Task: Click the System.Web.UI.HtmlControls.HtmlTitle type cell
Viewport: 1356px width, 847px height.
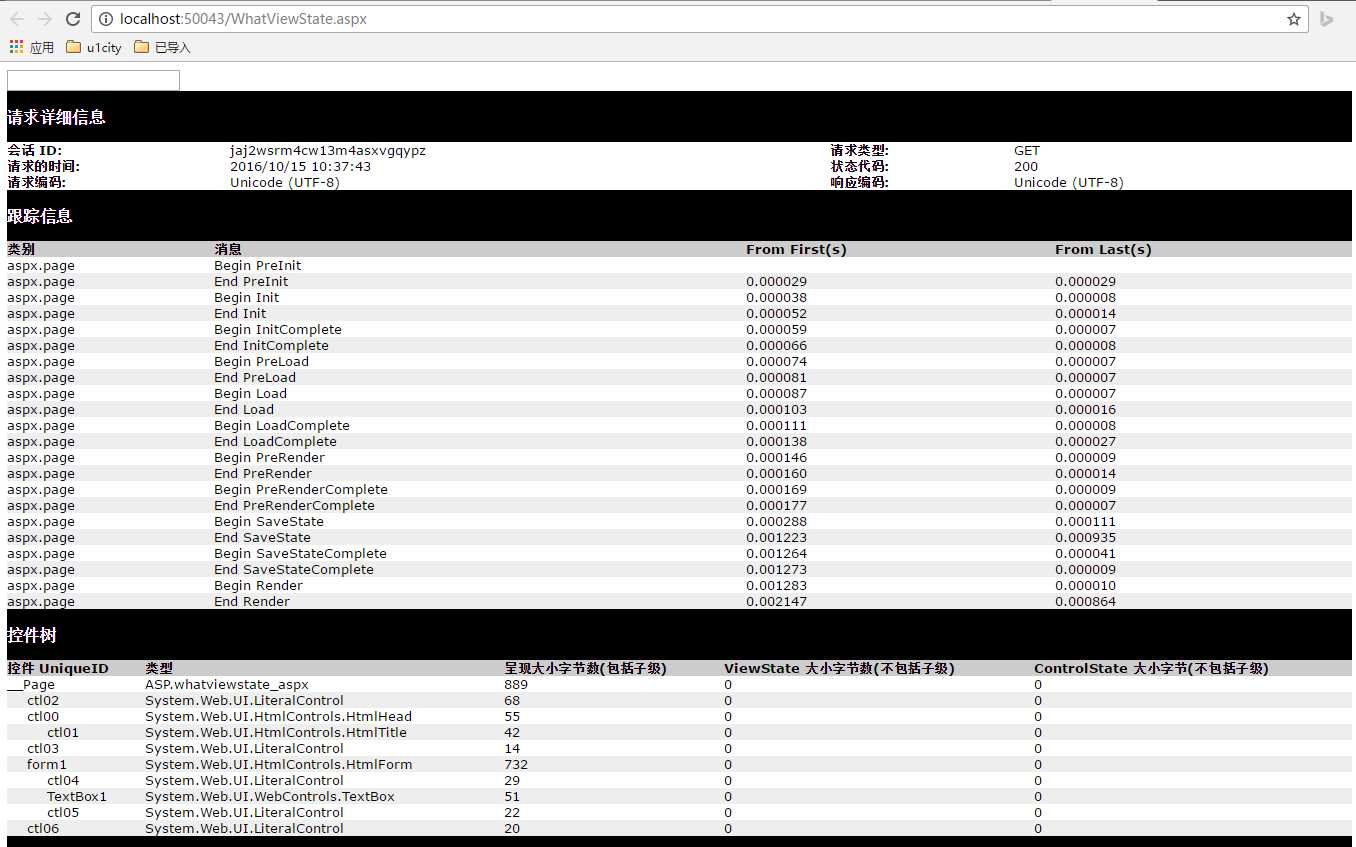Action: coord(276,732)
